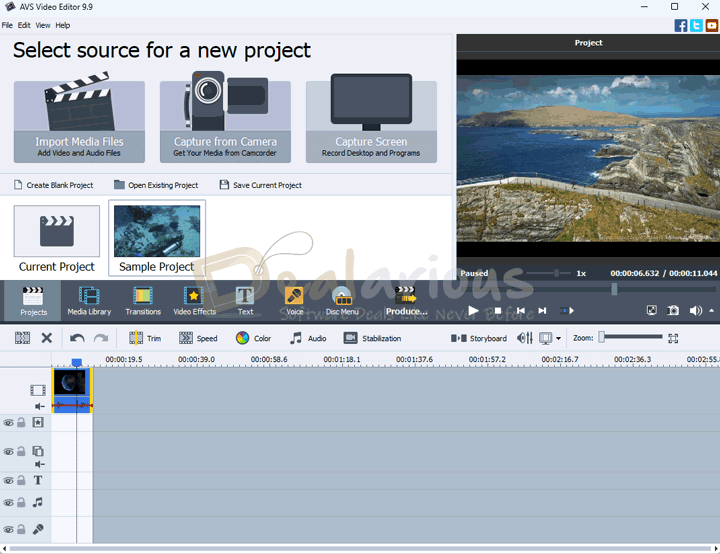This screenshot has width=720, height=554.
Task: Adjust the playback speed slider
Action: pos(556,273)
